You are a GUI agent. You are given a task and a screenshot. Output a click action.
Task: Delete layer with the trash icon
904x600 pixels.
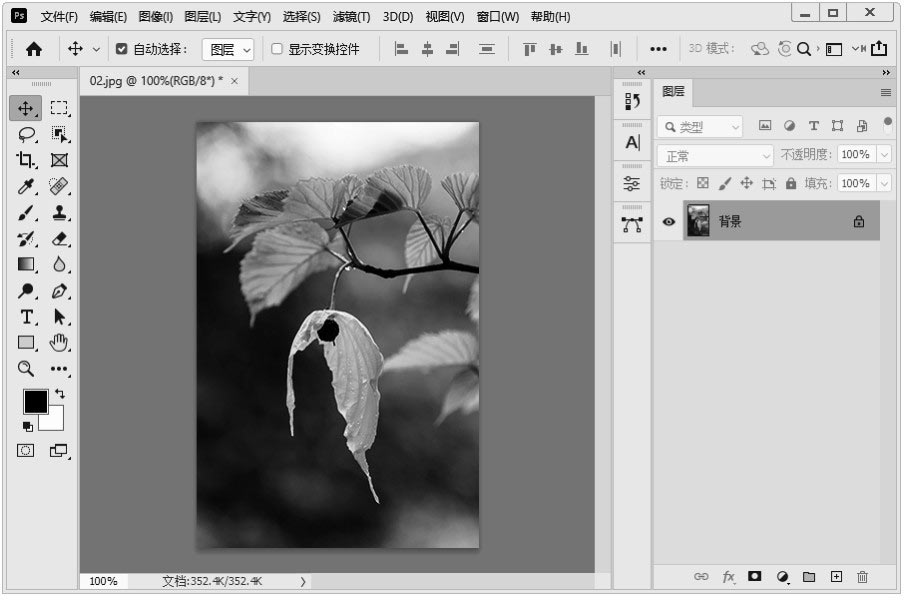point(862,577)
